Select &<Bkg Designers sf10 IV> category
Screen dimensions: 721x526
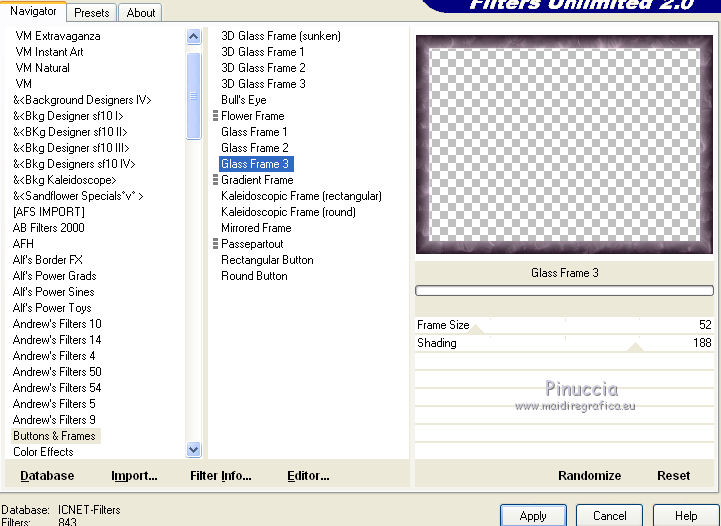[x=74, y=164]
